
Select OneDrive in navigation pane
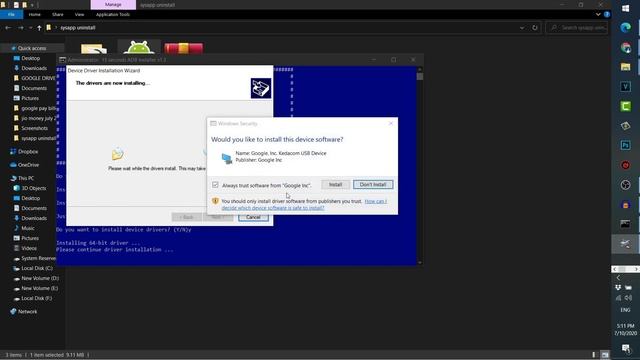click(28, 165)
